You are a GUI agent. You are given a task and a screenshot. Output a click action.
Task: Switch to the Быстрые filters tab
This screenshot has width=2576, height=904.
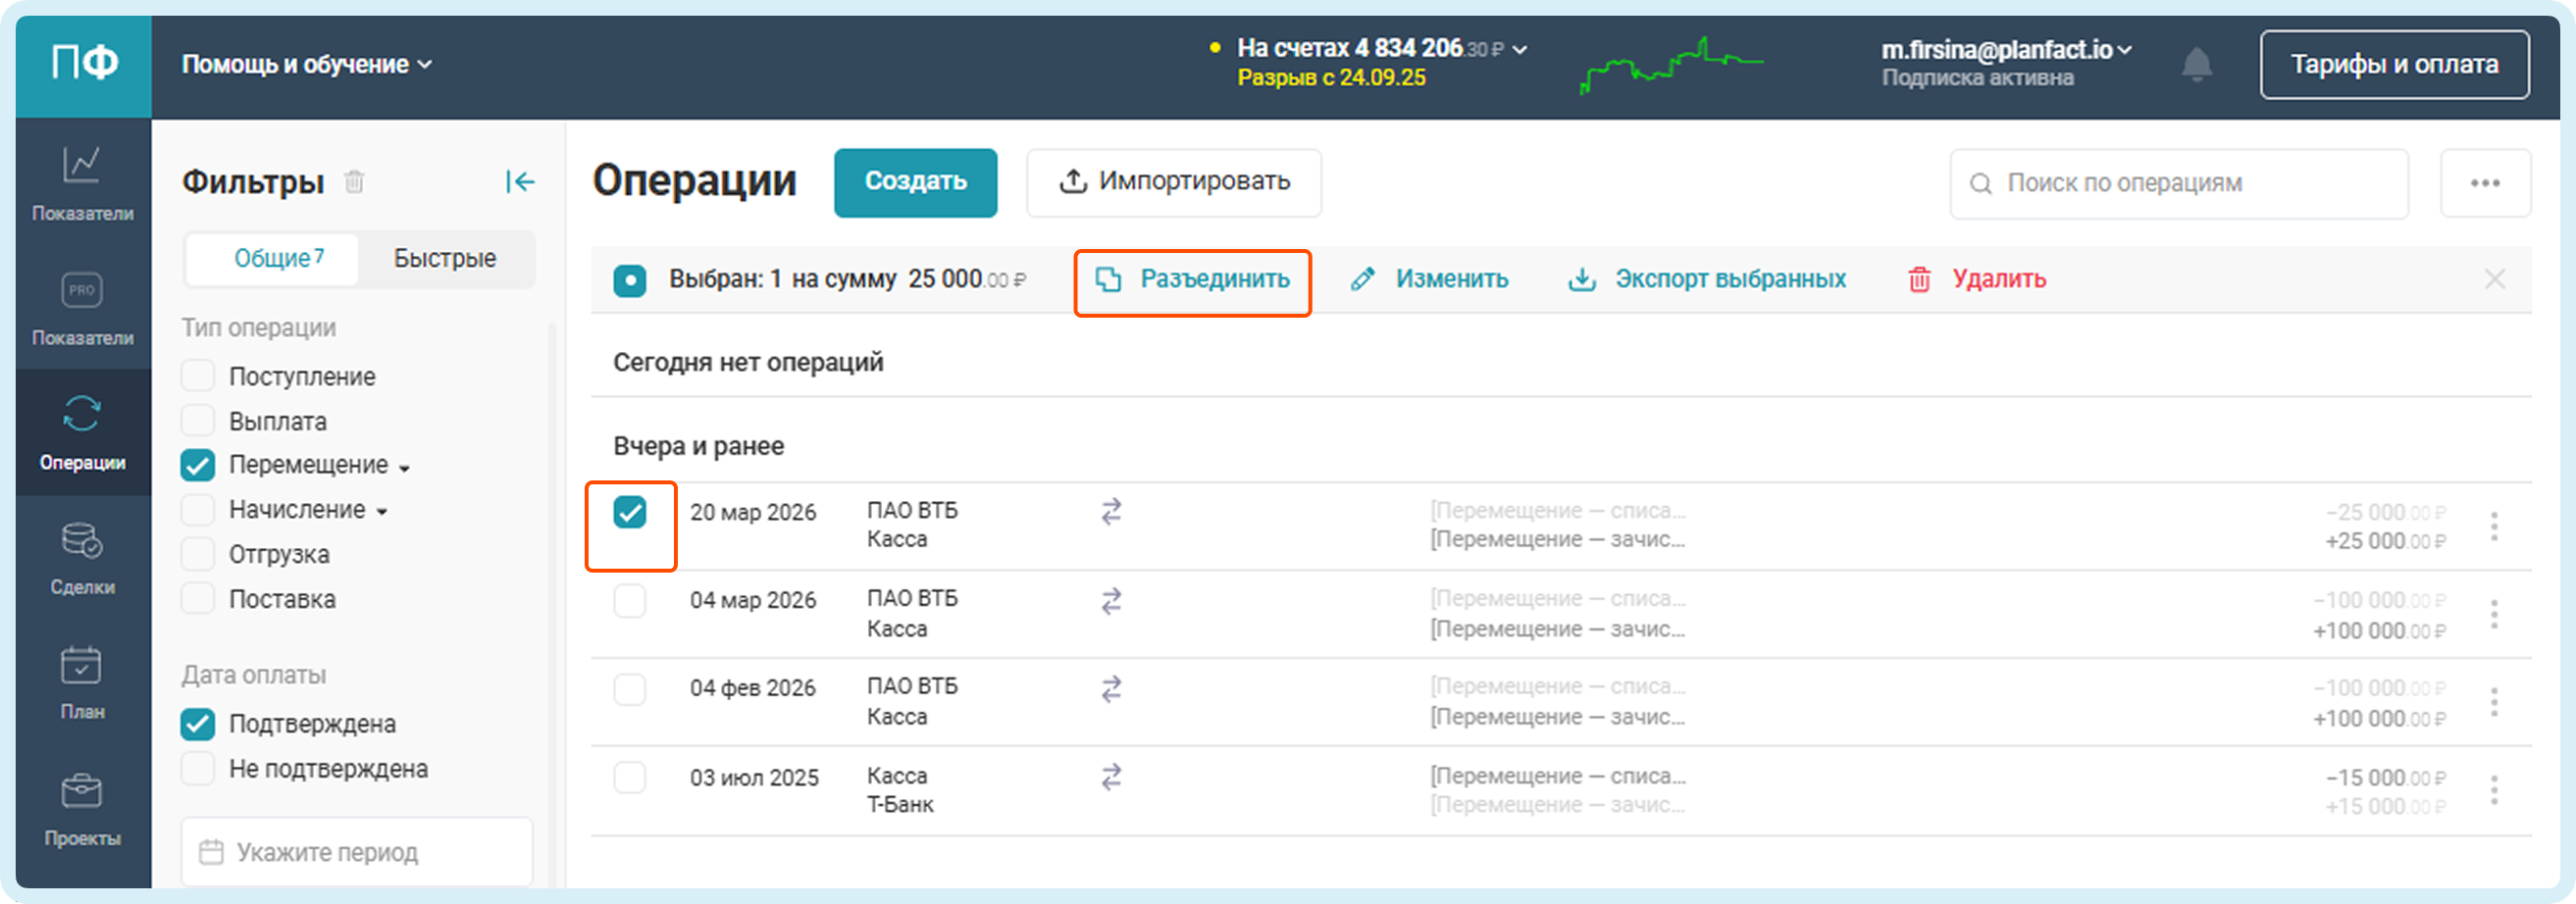pyautogui.click(x=444, y=259)
